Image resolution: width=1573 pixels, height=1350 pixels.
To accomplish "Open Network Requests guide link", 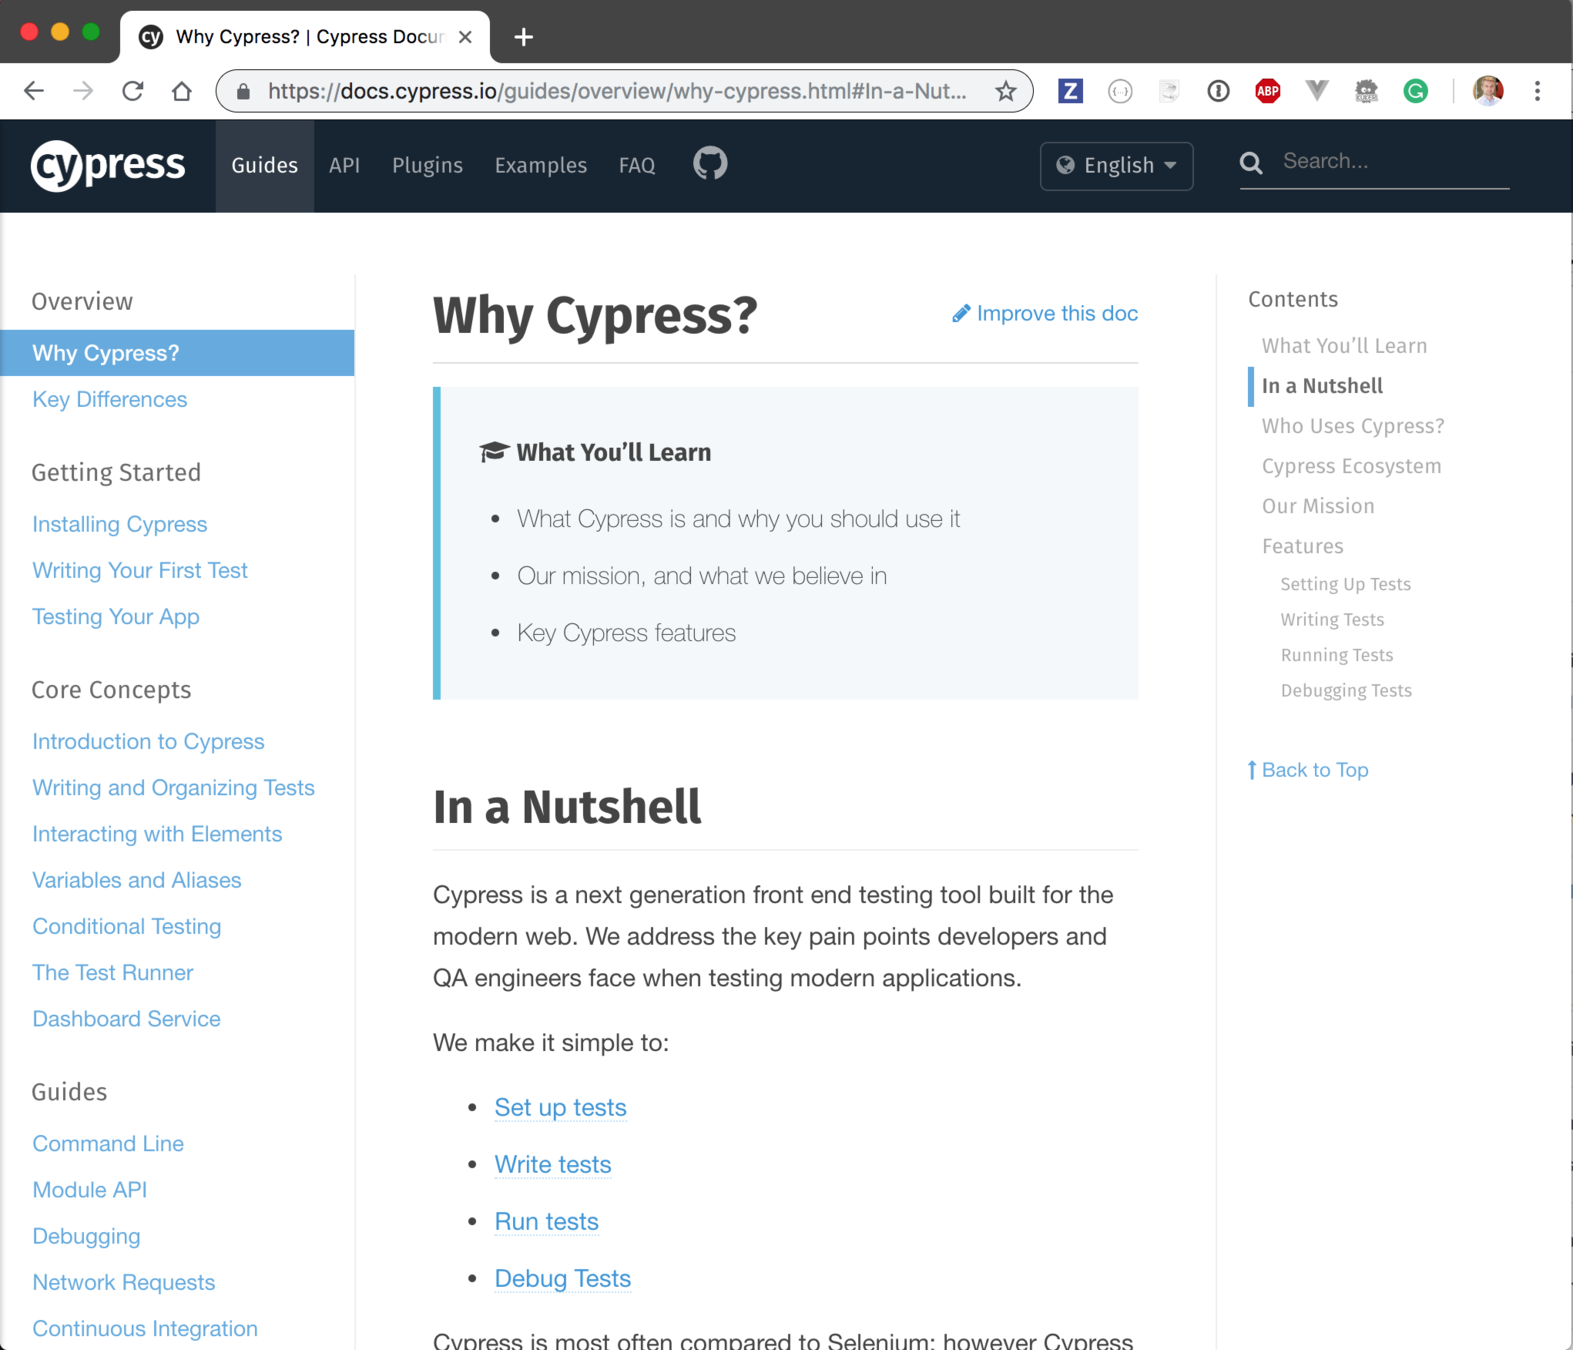I will pyautogui.click(x=123, y=1282).
